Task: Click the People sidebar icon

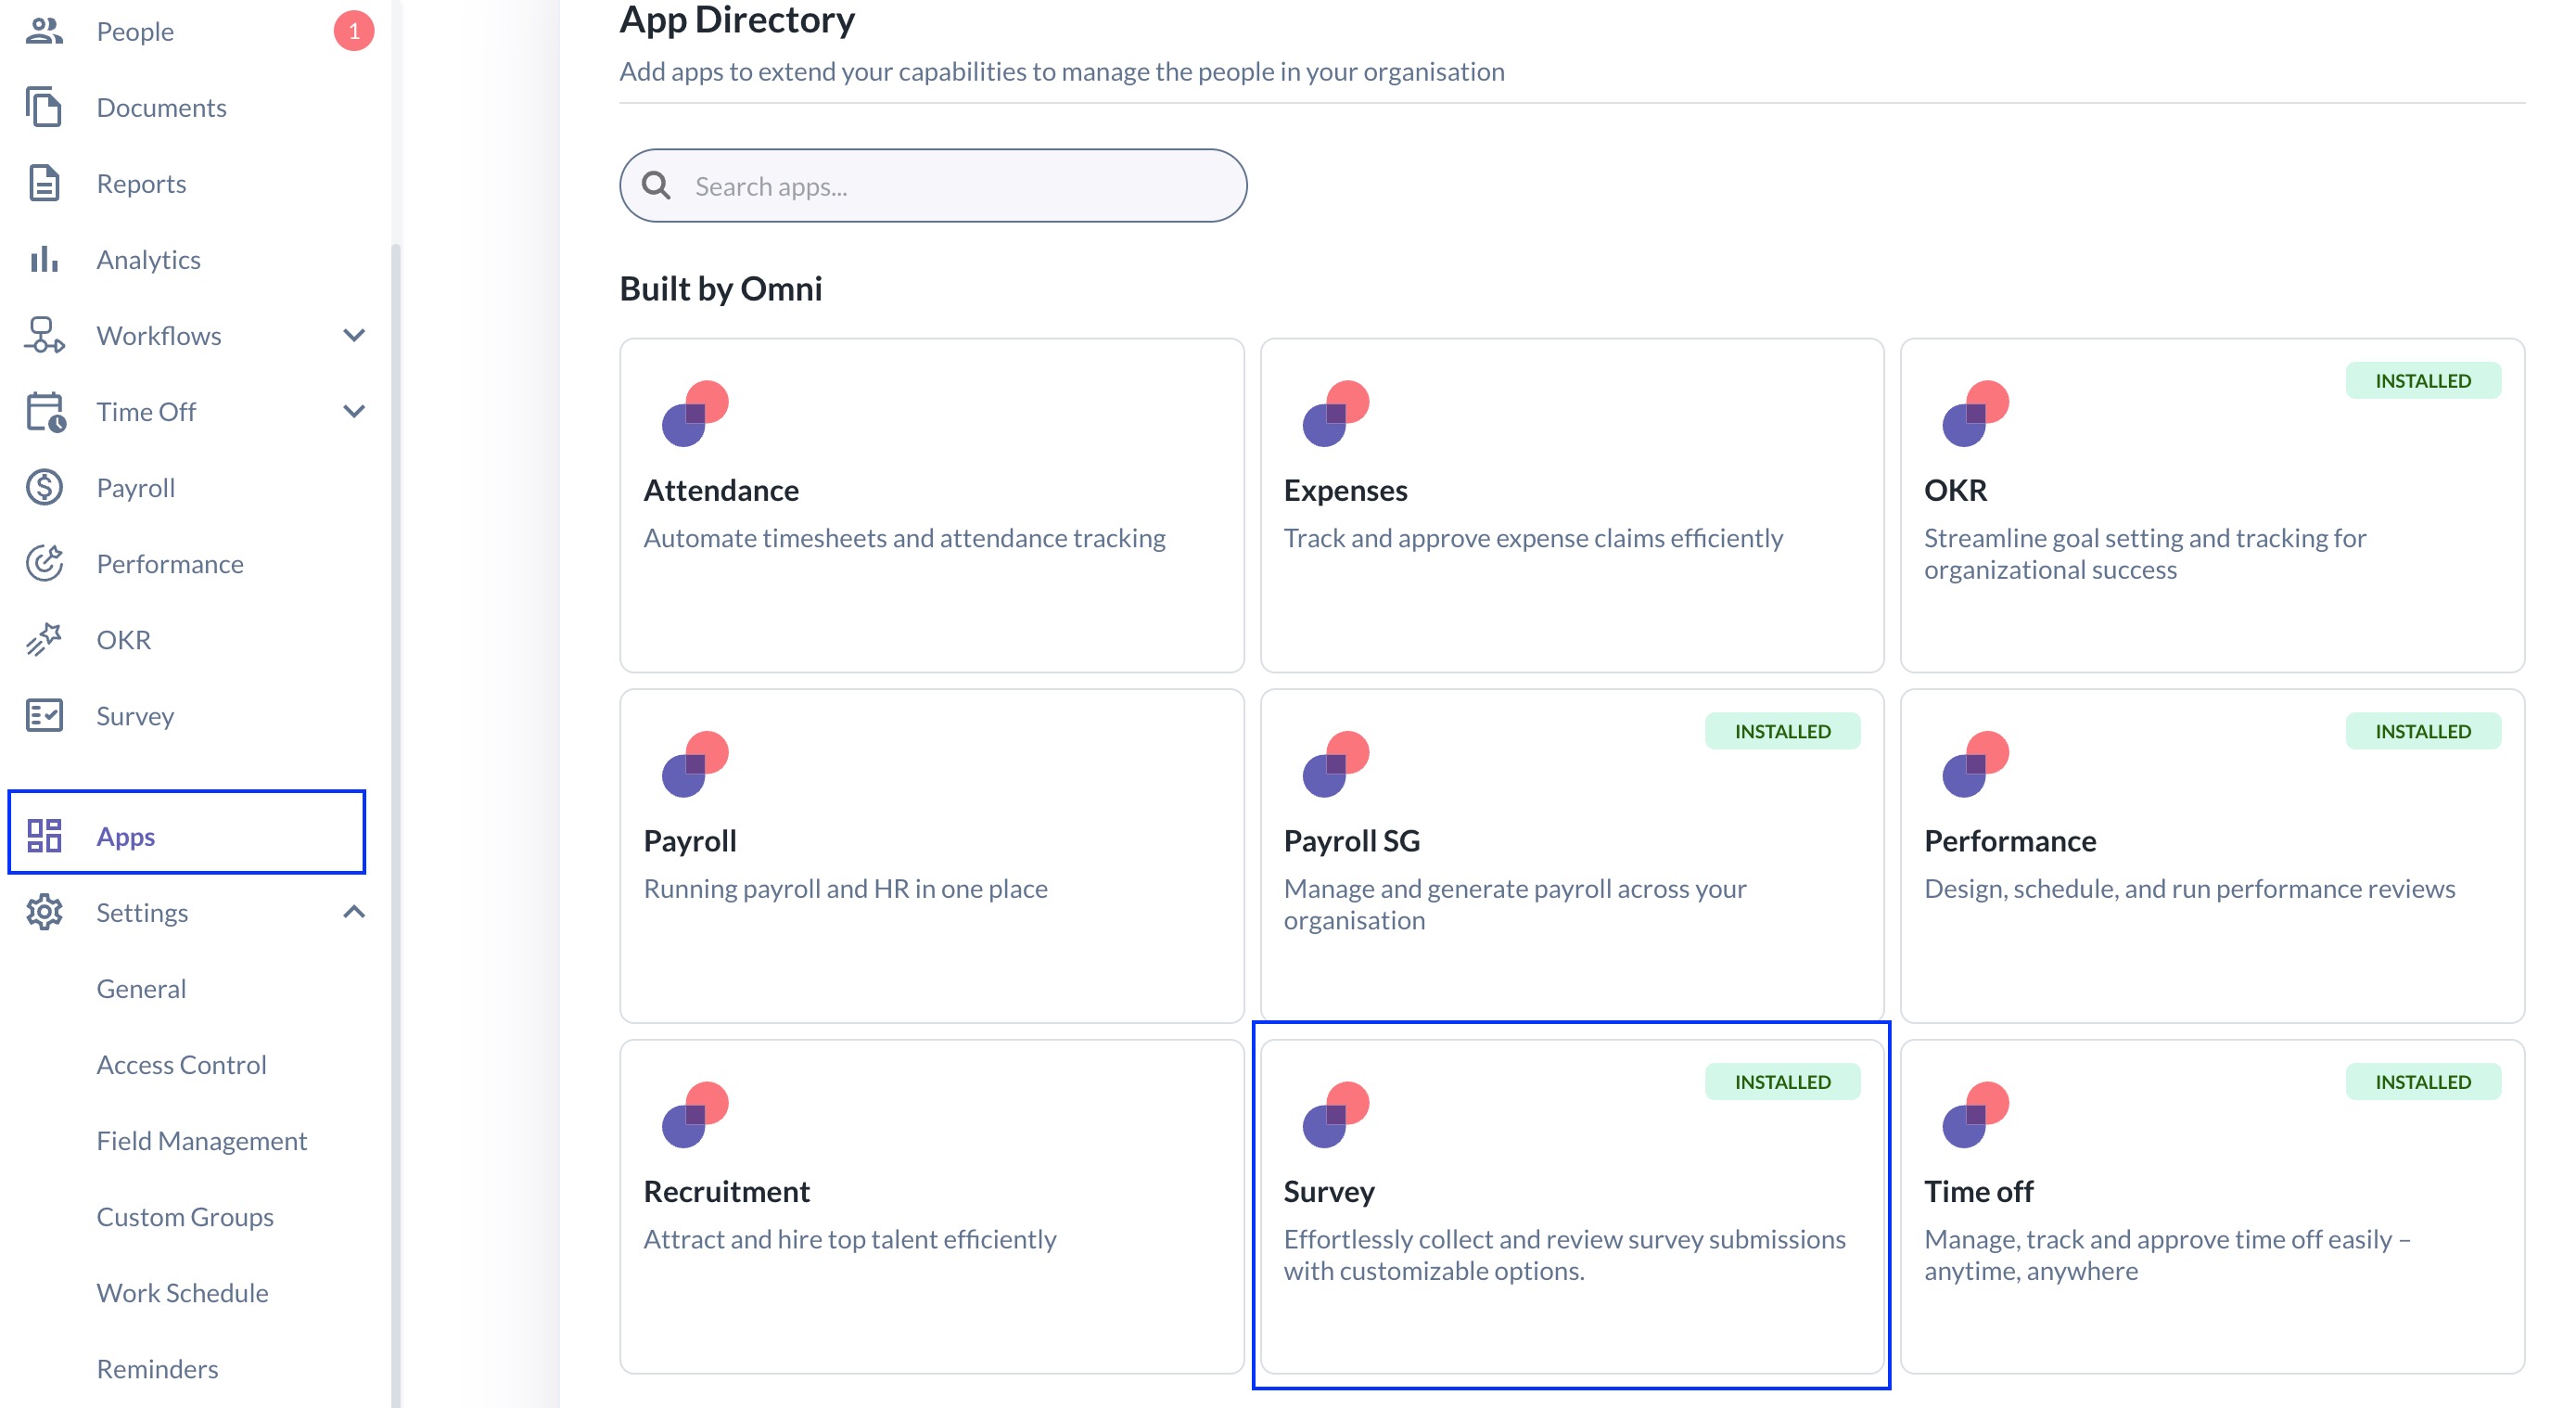Action: (x=44, y=31)
